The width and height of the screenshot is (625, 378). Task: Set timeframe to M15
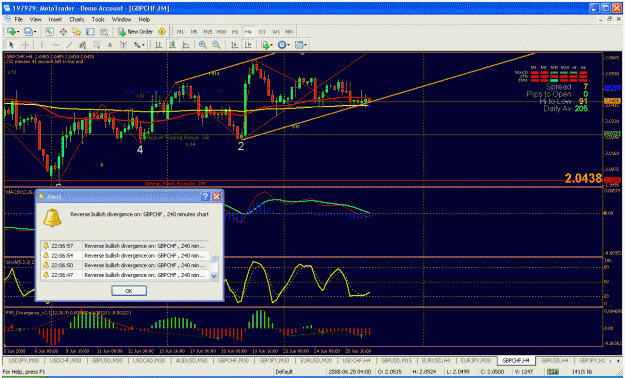coord(207,32)
